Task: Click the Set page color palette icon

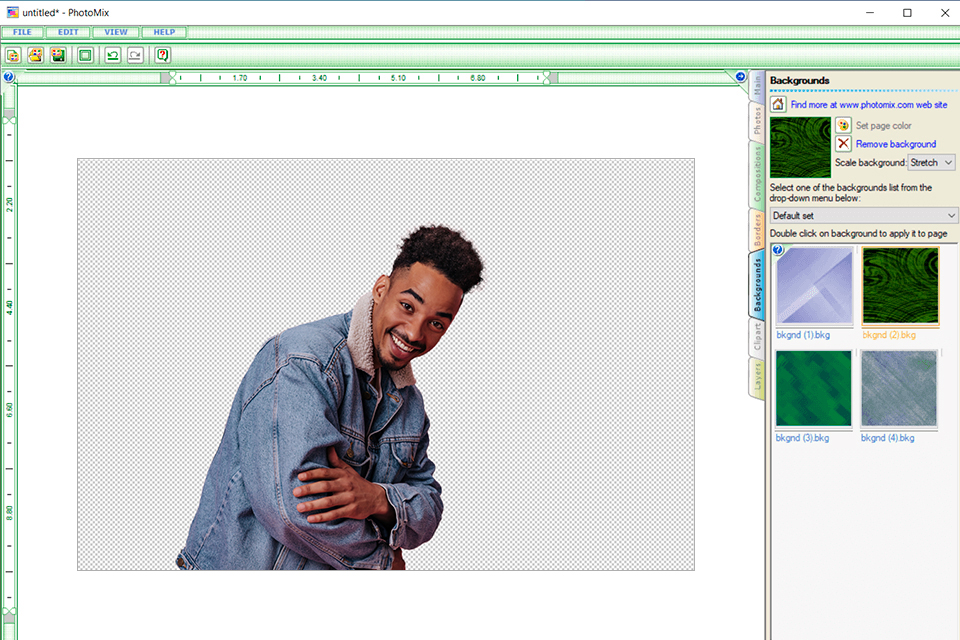Action: pyautogui.click(x=843, y=125)
